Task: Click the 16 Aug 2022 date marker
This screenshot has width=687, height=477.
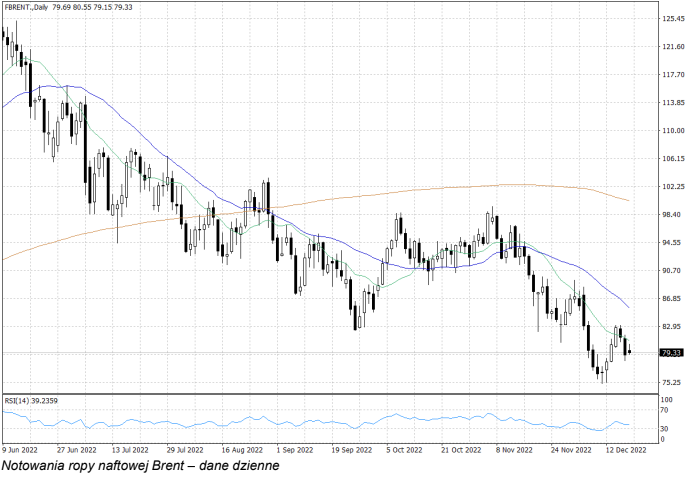Action: (241, 450)
